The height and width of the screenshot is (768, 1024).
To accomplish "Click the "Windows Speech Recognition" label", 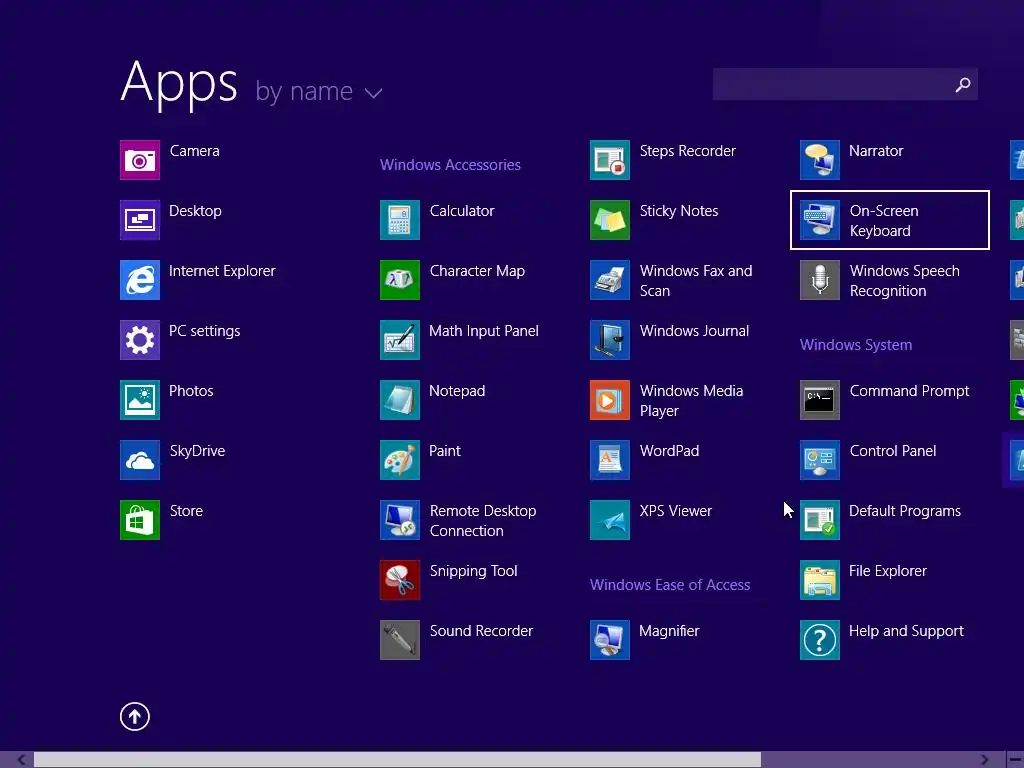I will [904, 281].
